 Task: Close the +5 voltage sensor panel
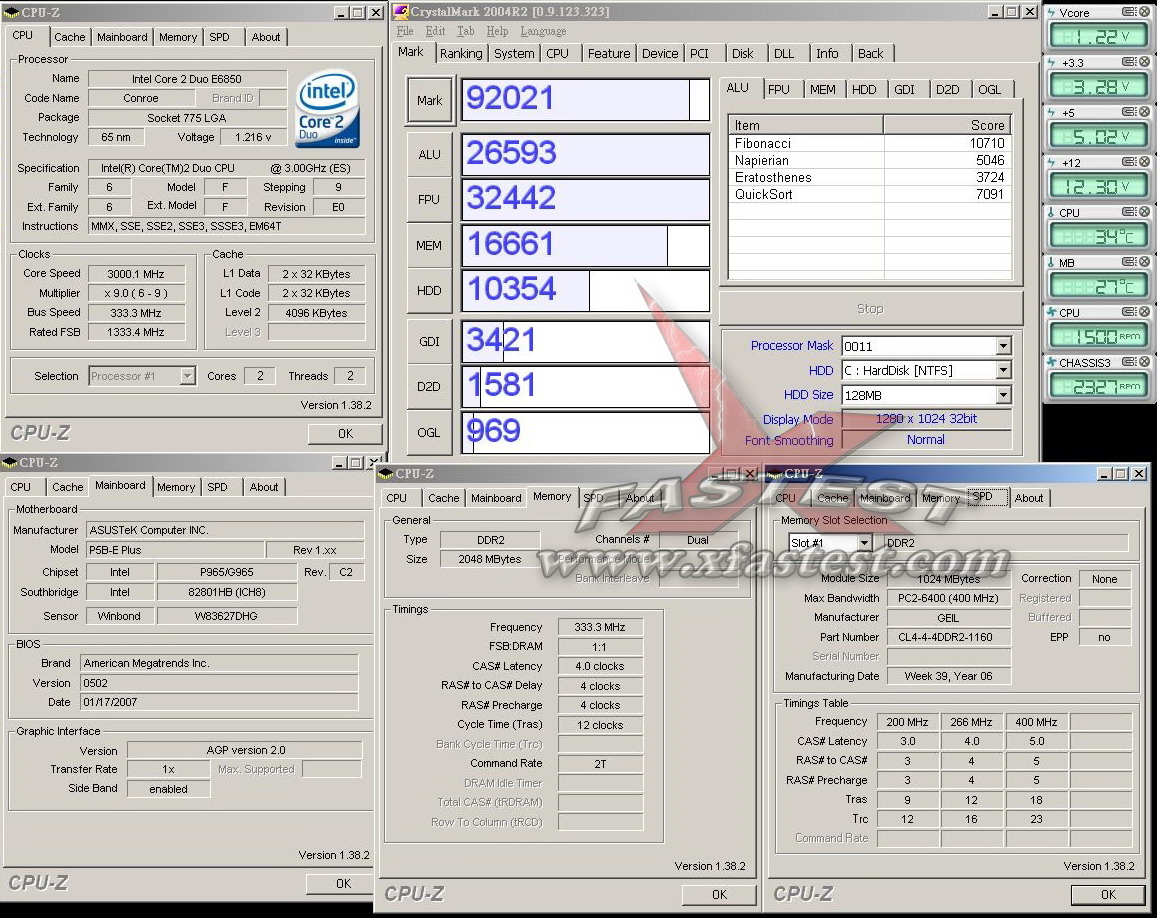click(x=1144, y=112)
